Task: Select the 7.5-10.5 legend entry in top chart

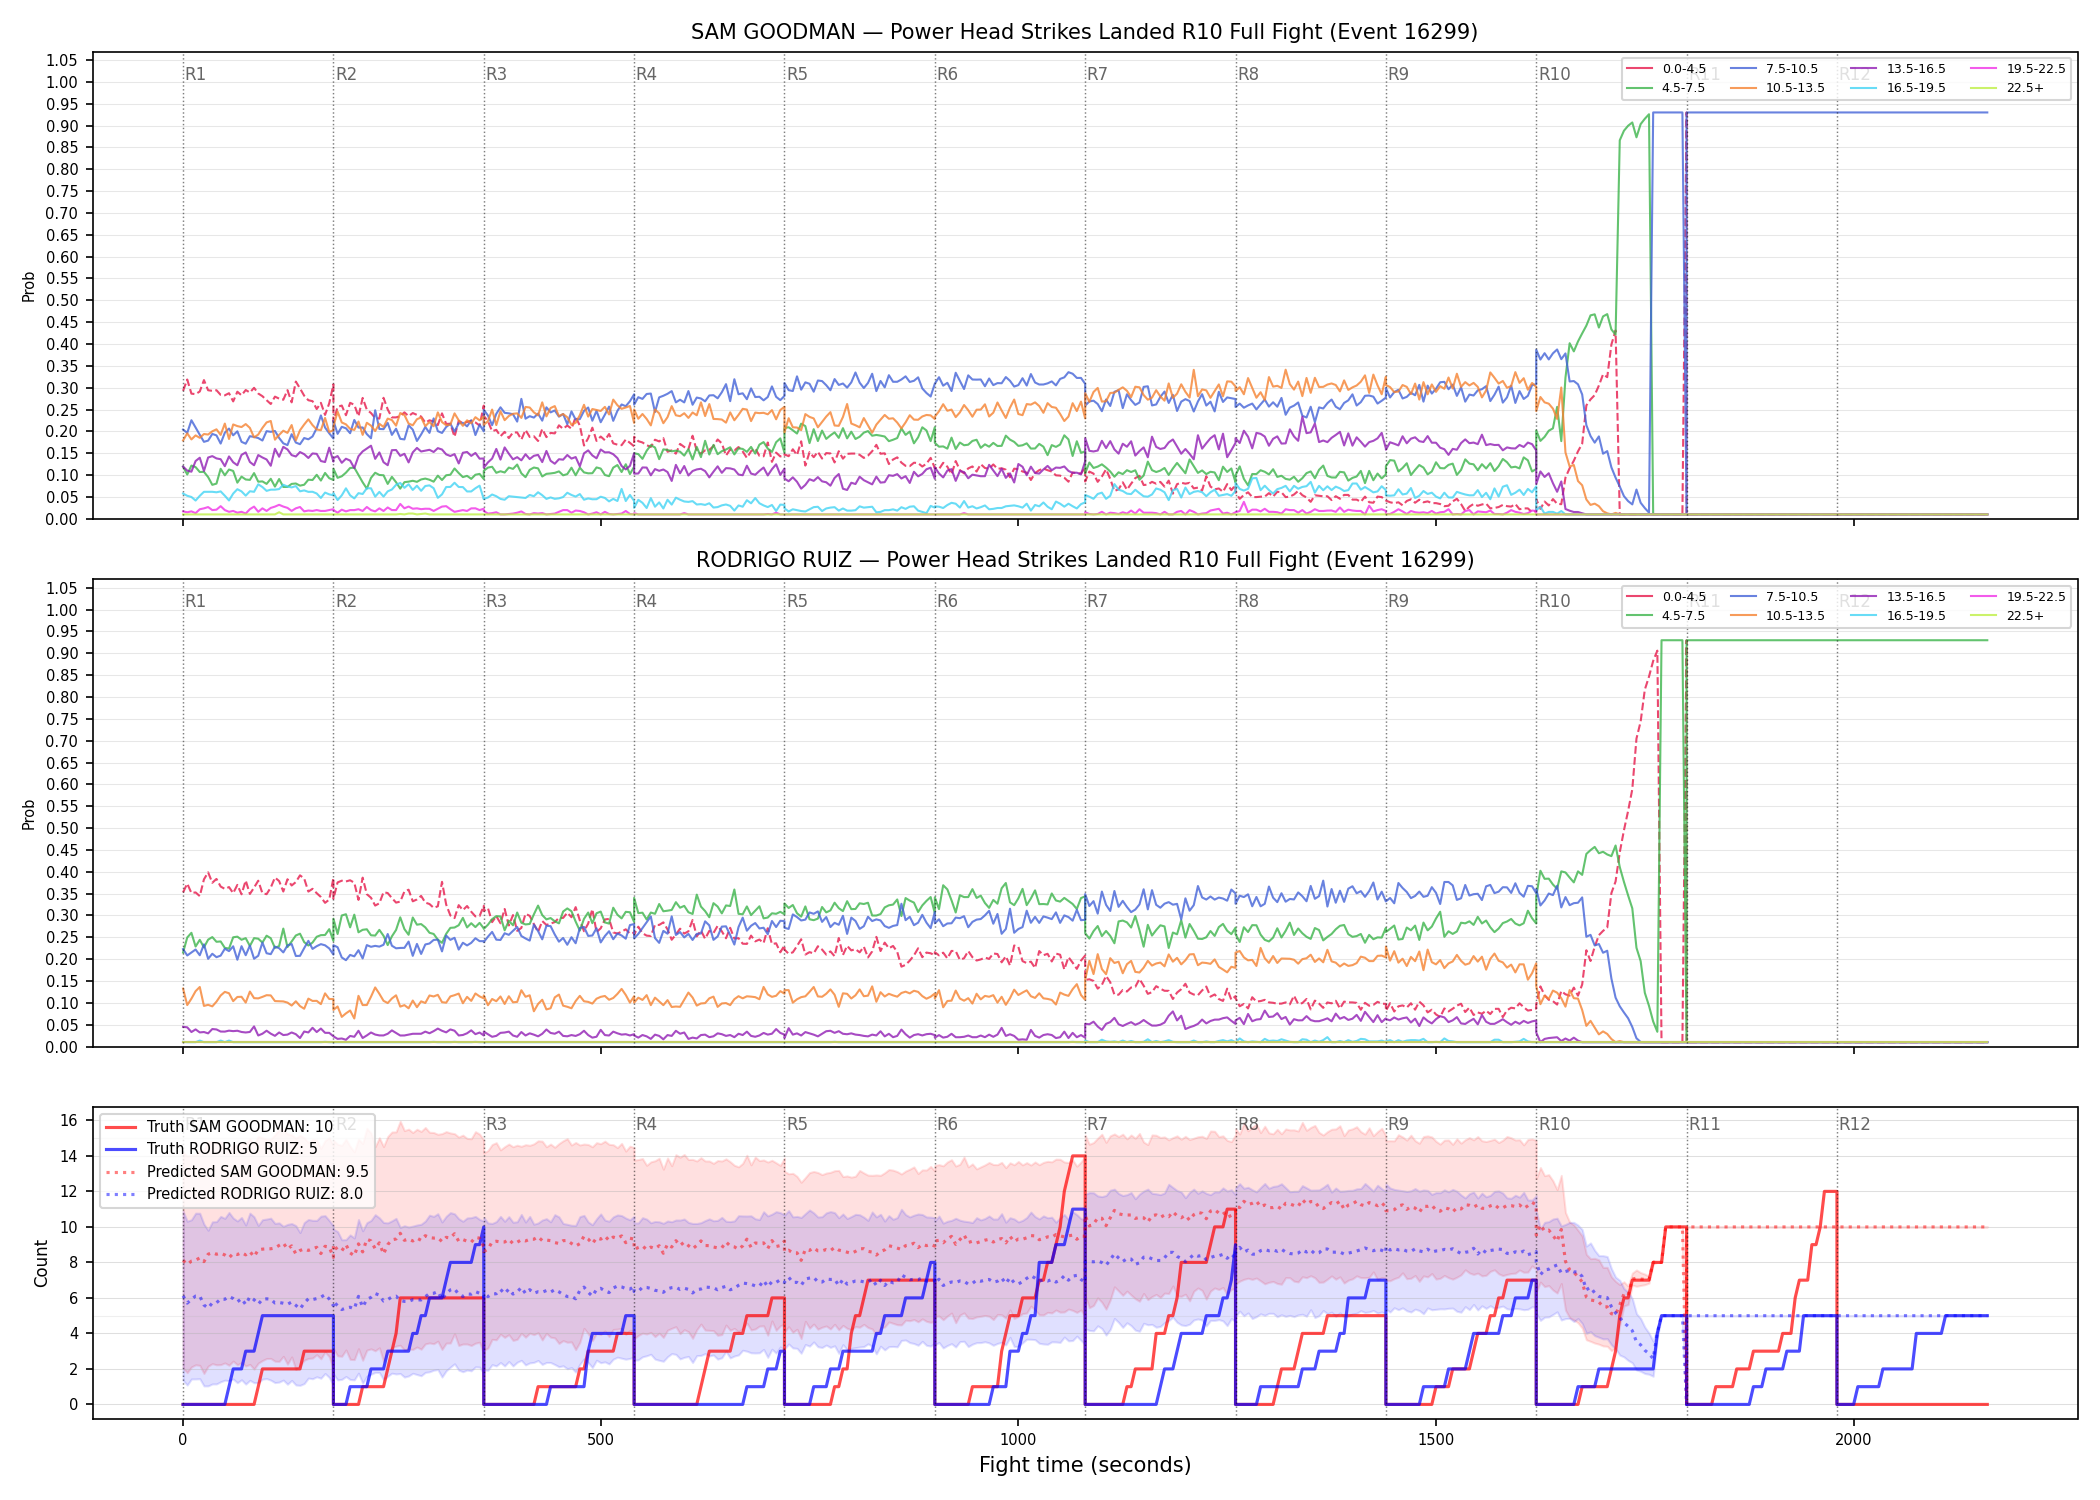Action: tap(1774, 69)
